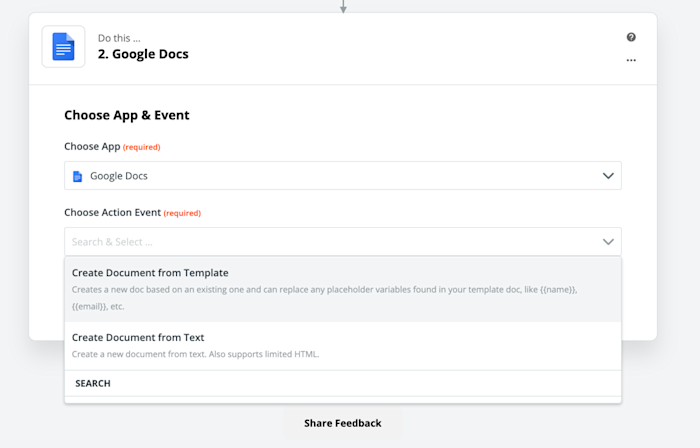Click the template placeholder variables description text

(325, 298)
